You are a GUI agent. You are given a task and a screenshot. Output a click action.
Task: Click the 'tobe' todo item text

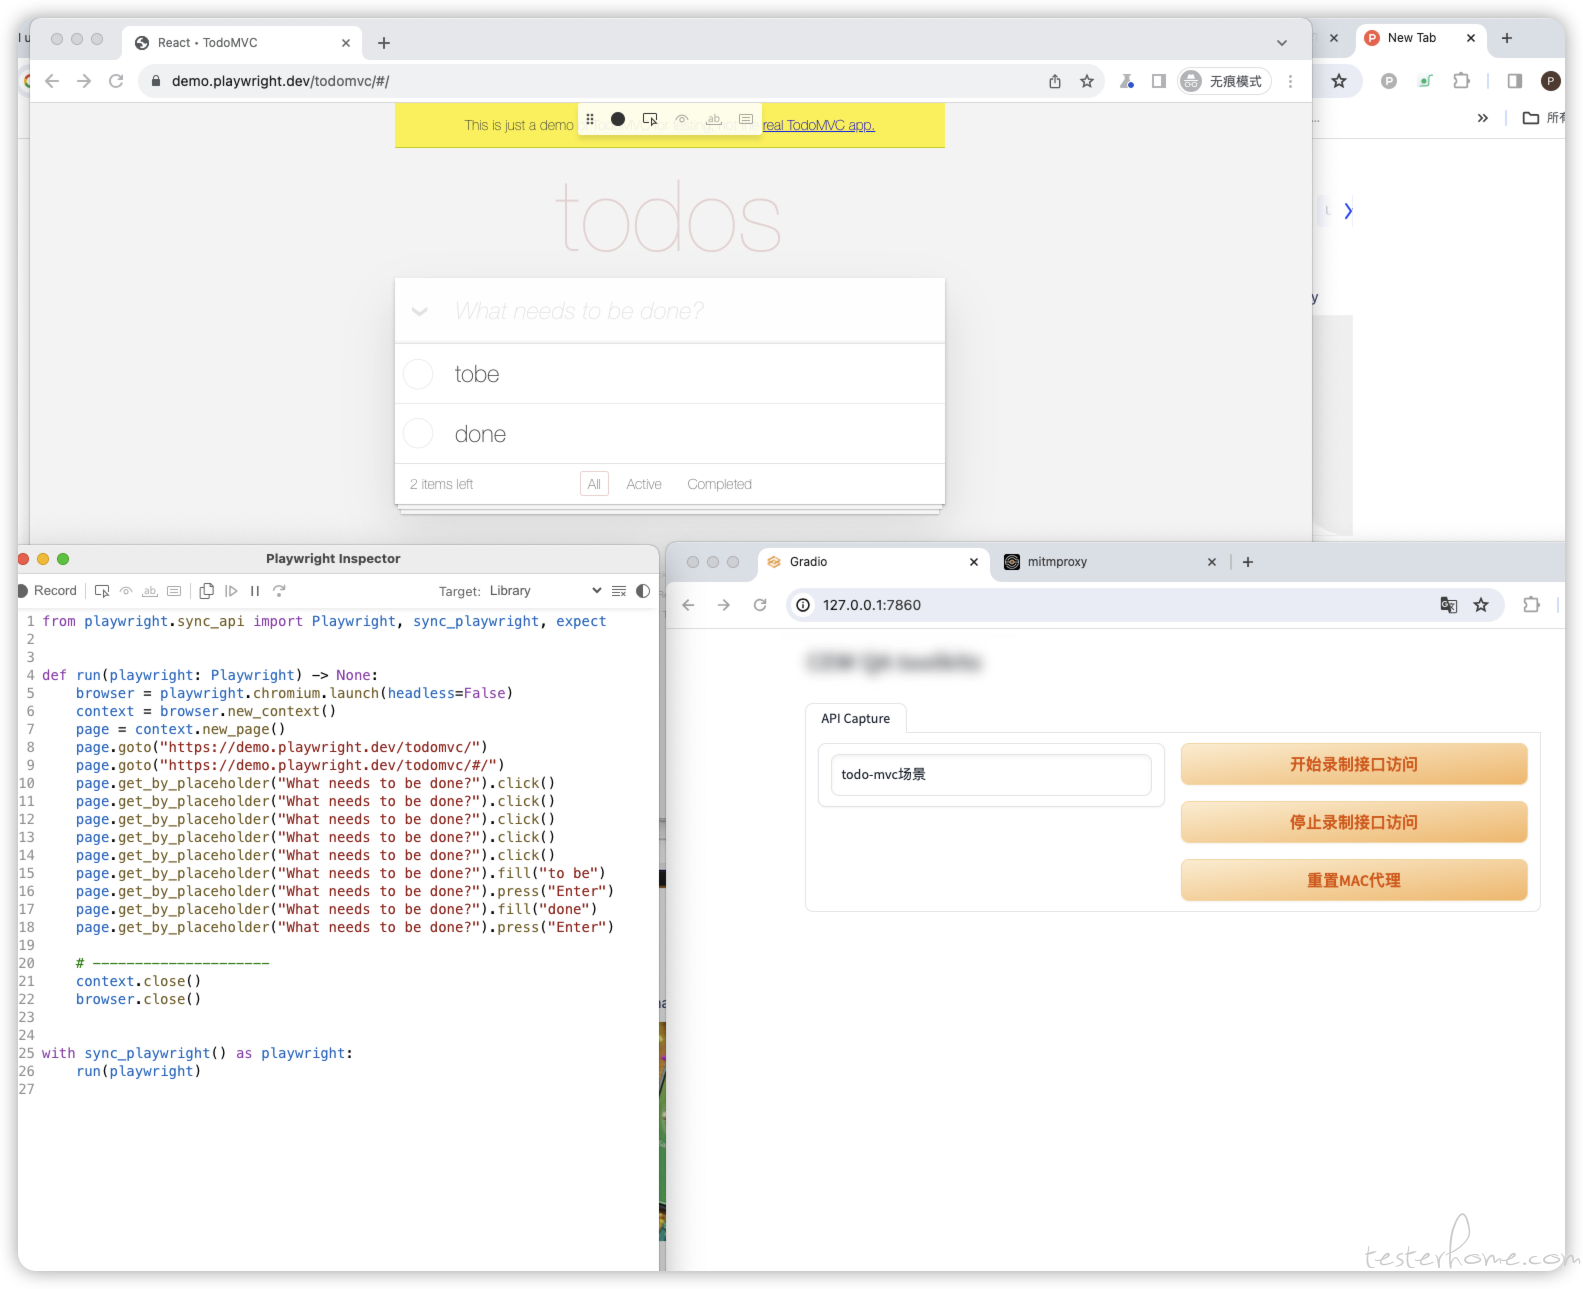pyautogui.click(x=477, y=374)
